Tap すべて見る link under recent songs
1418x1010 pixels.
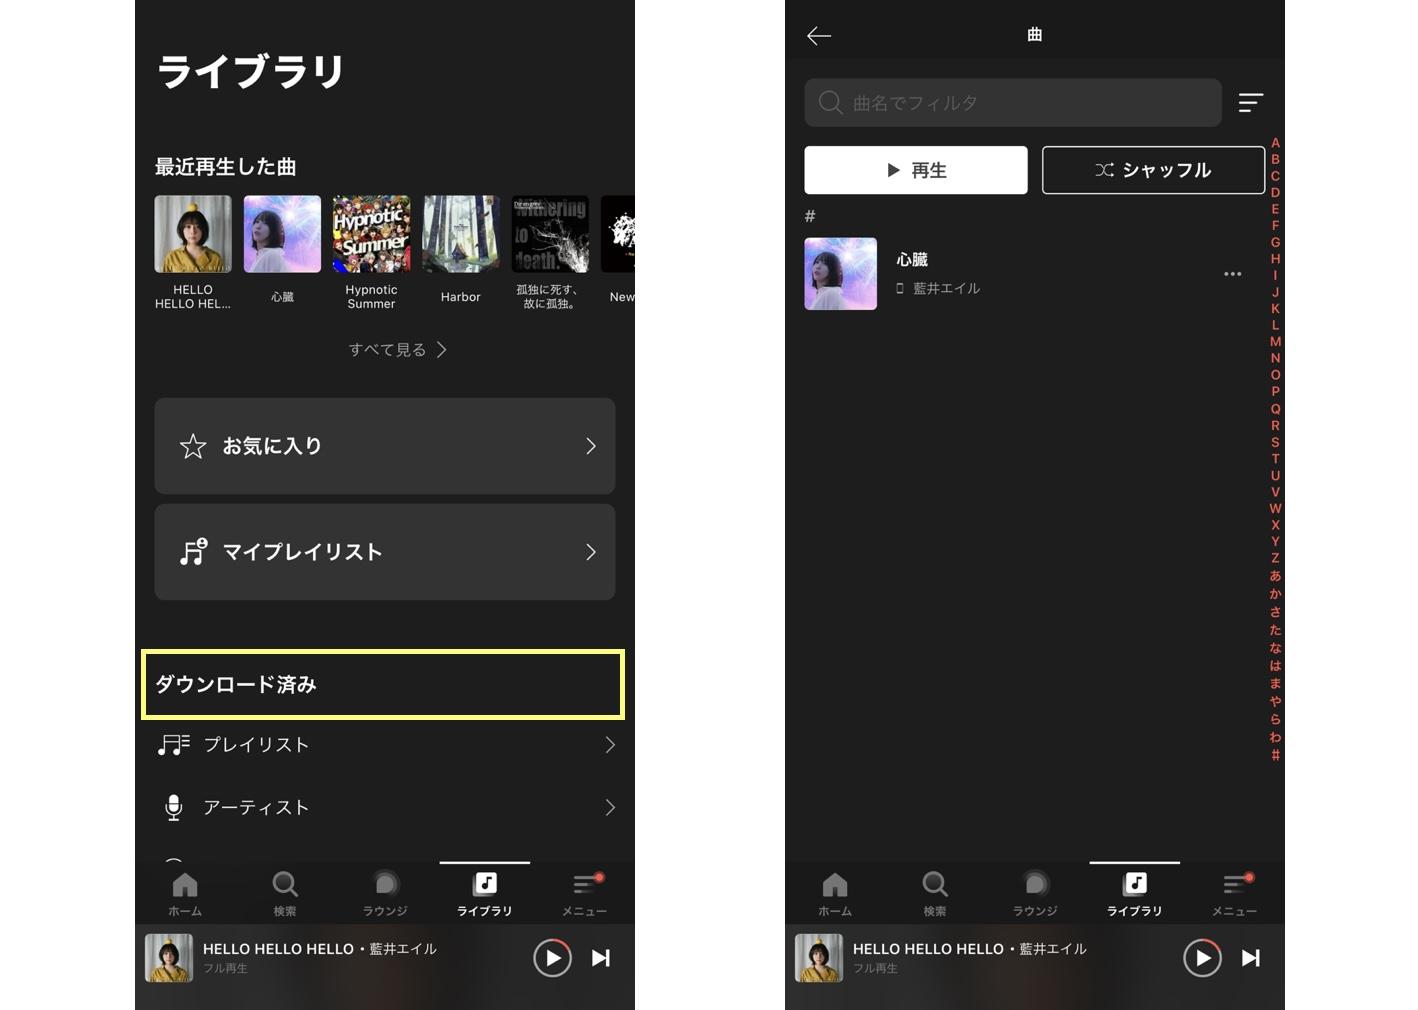(x=397, y=350)
